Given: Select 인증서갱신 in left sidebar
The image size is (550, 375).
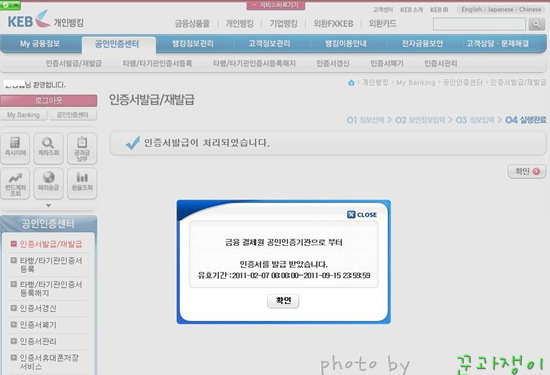Looking at the screenshot, I should (38, 308).
